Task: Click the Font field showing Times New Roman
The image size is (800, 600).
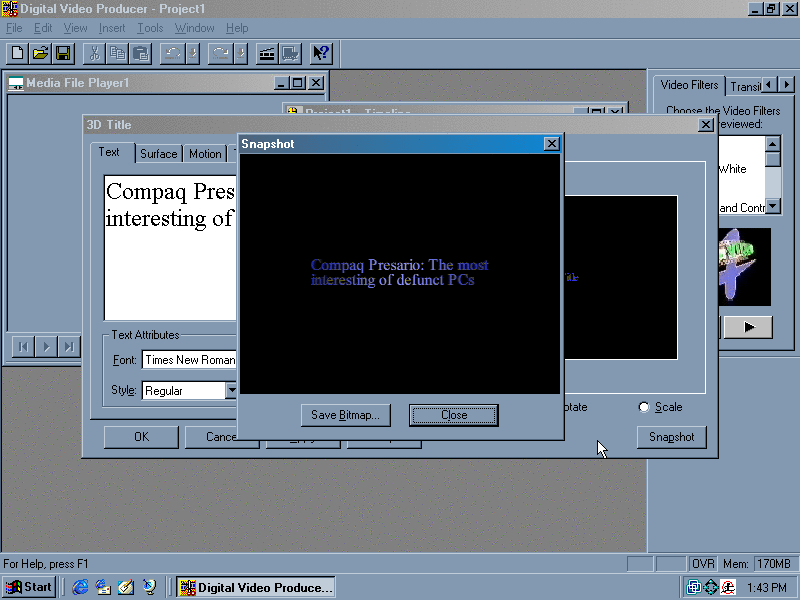Action: (189, 360)
